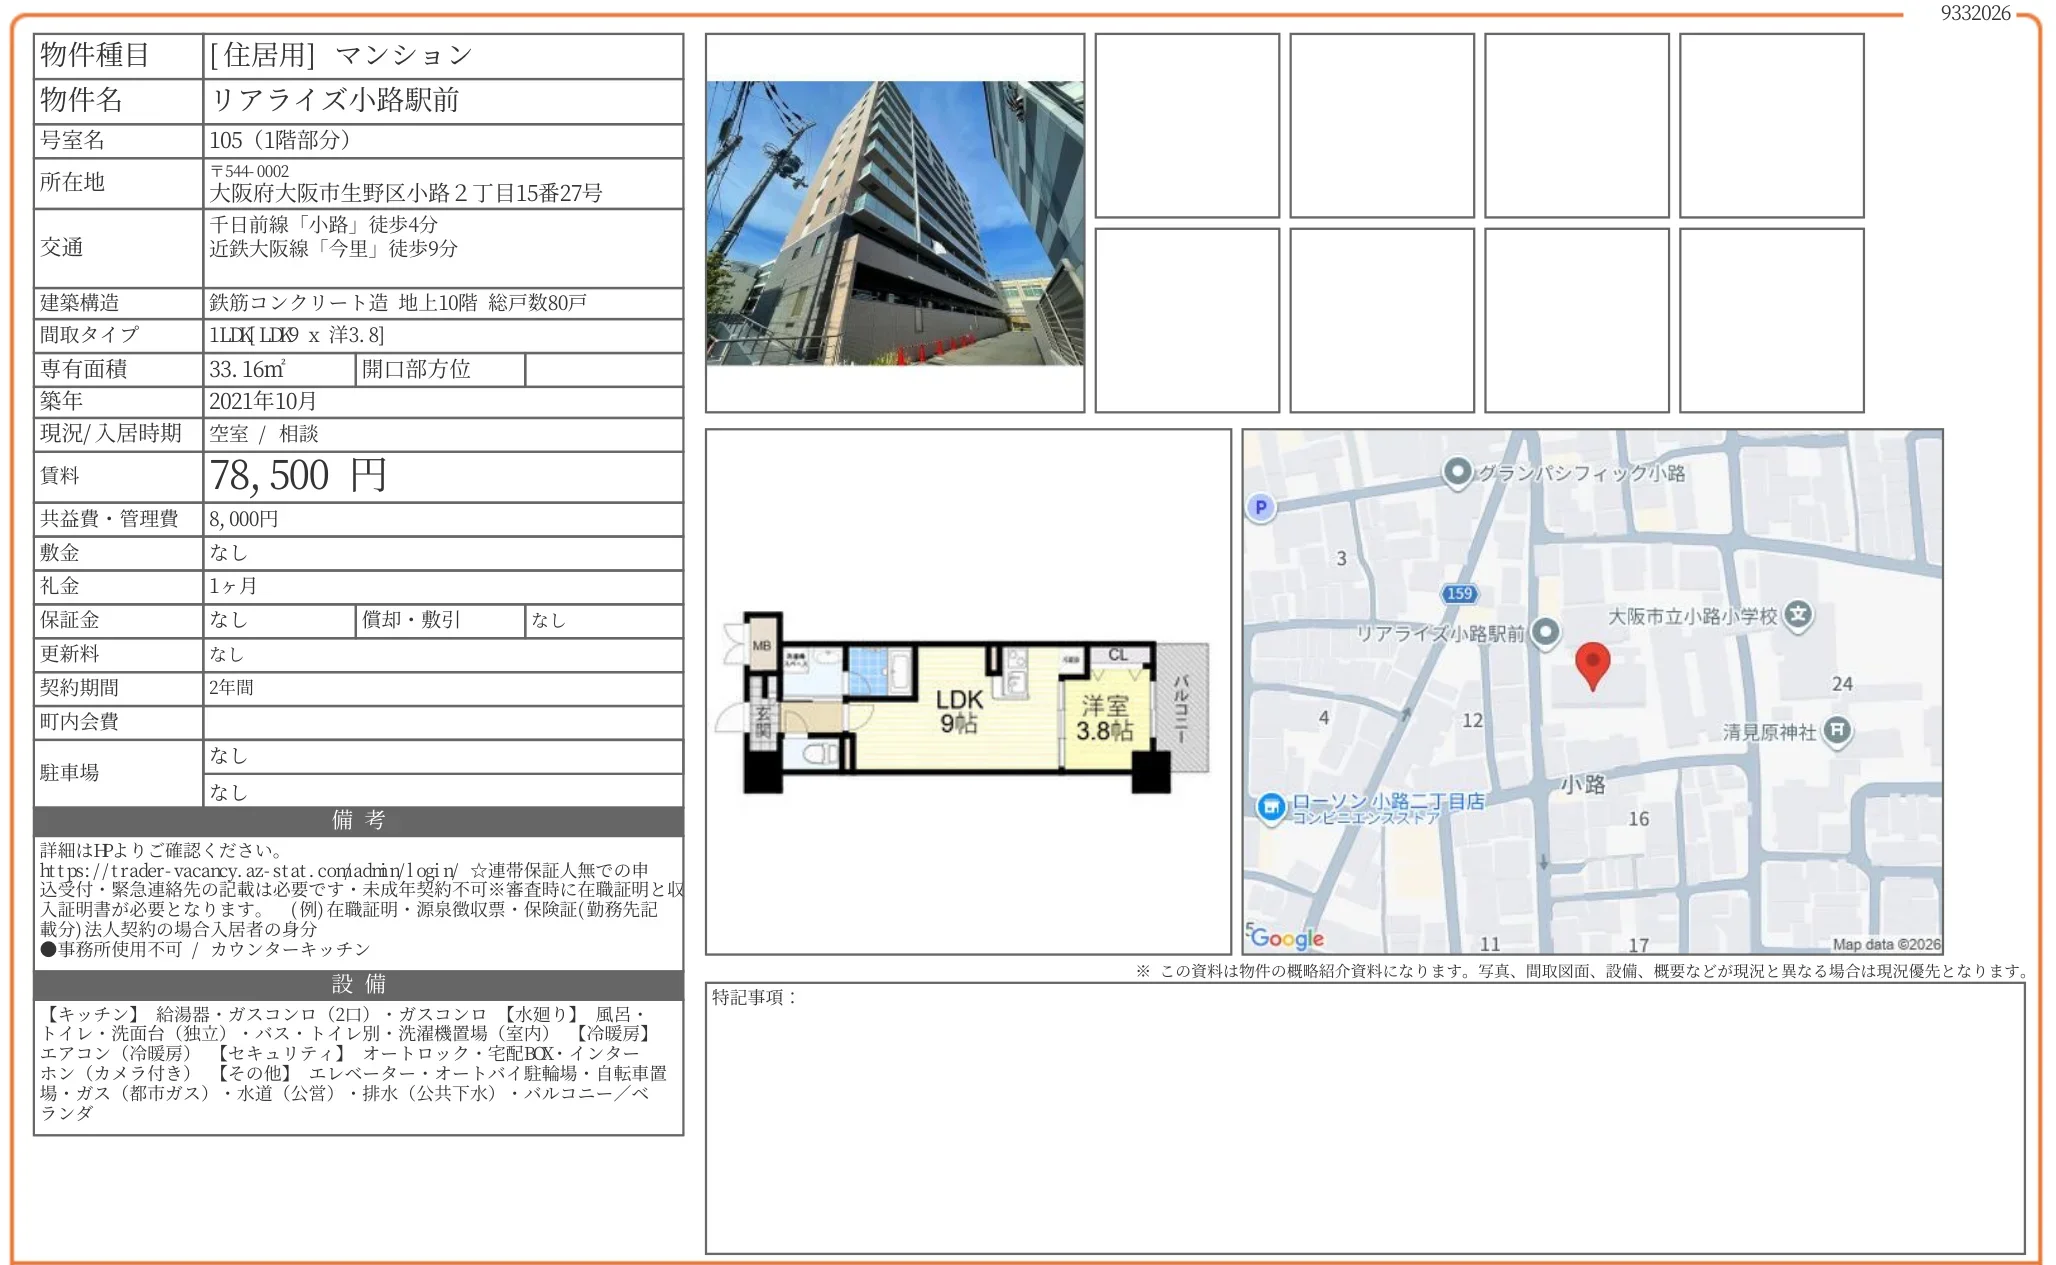Click the Google logo on the map

(x=1292, y=937)
